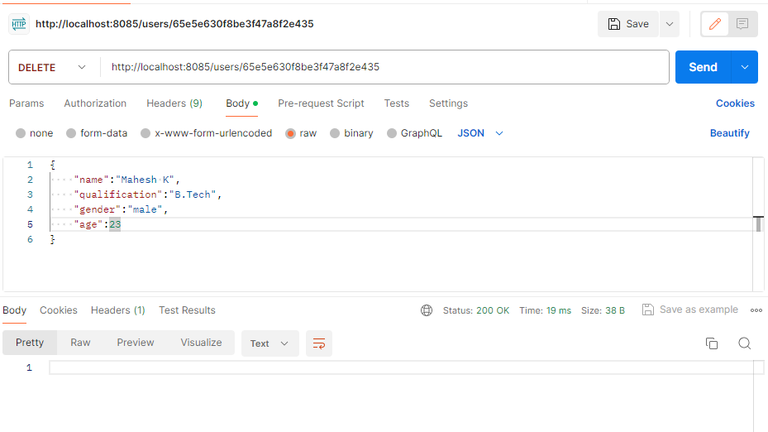
Task: Choose the binary body option
Action: tap(335, 133)
